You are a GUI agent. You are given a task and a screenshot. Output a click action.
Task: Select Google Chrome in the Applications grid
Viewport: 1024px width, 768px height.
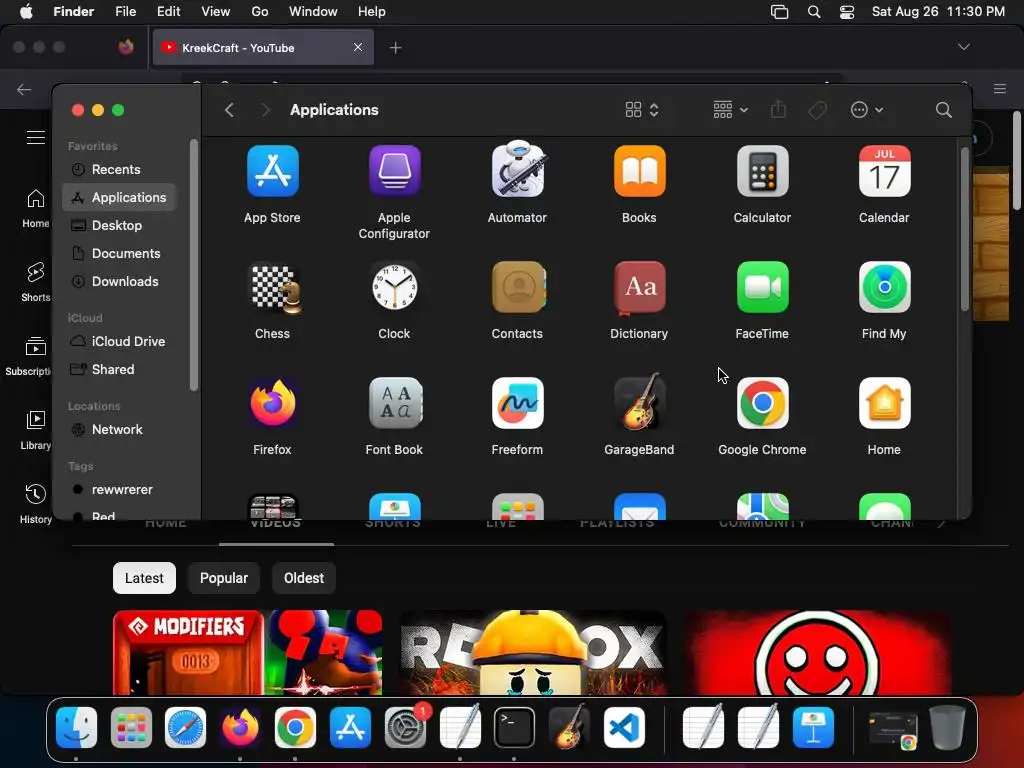click(762, 403)
